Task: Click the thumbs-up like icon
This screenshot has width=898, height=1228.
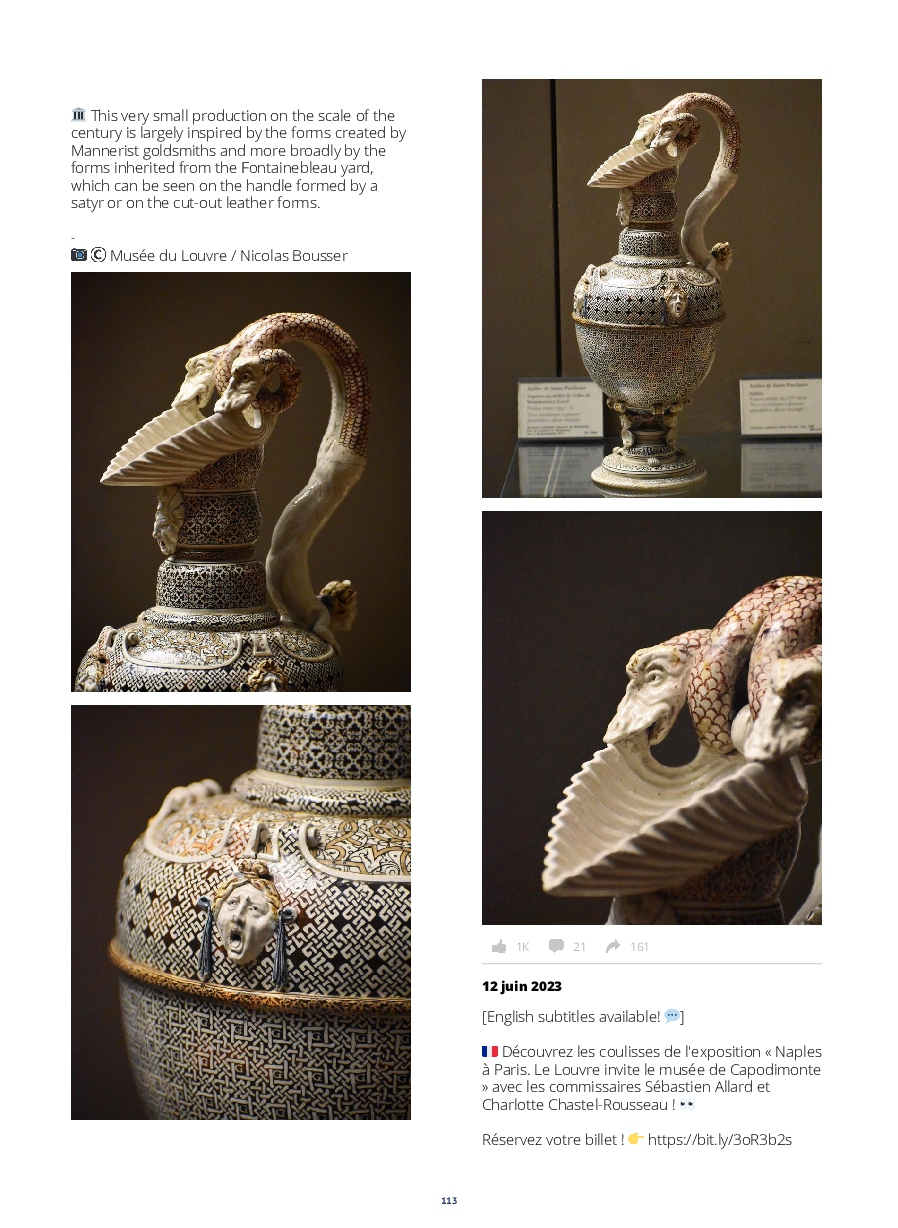Action: (x=499, y=946)
